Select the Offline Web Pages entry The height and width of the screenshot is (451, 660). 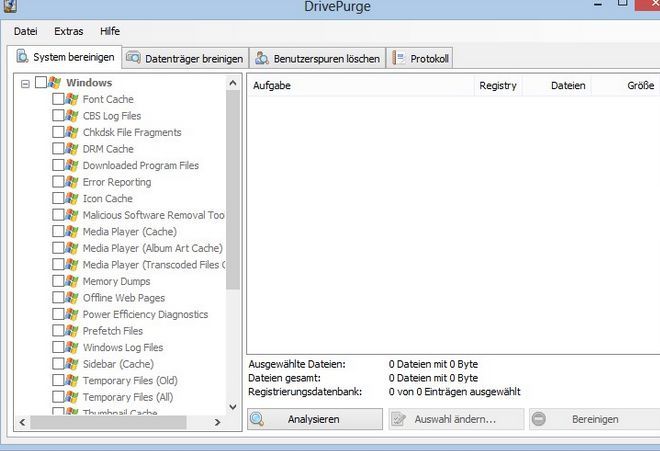pyautogui.click(x=124, y=298)
